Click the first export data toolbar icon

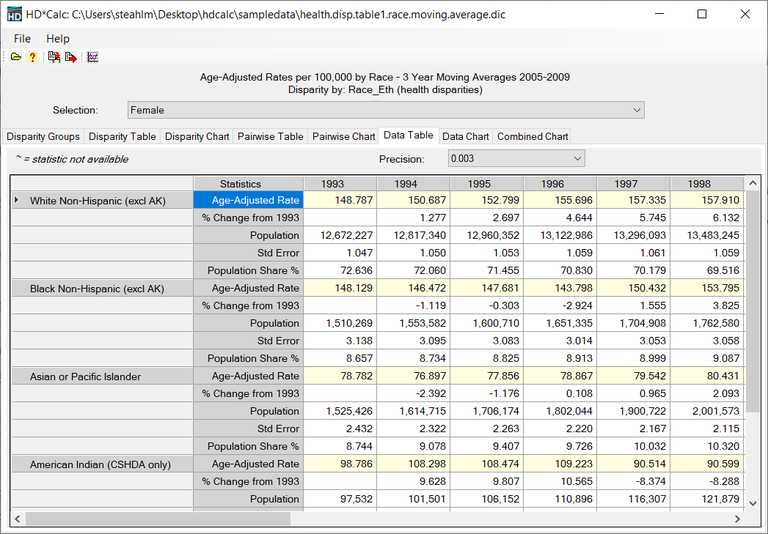[x=54, y=57]
